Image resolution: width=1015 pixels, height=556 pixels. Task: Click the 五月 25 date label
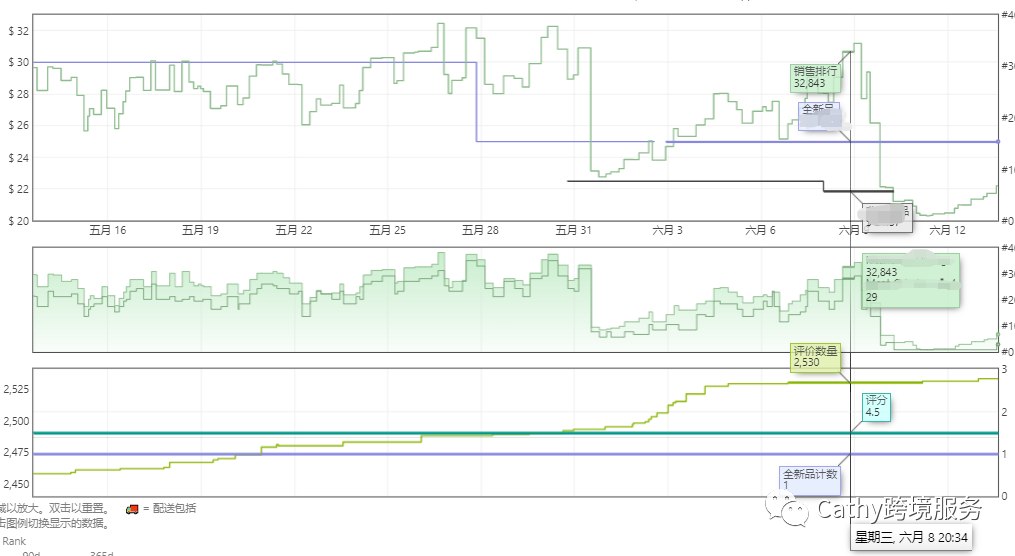(387, 230)
